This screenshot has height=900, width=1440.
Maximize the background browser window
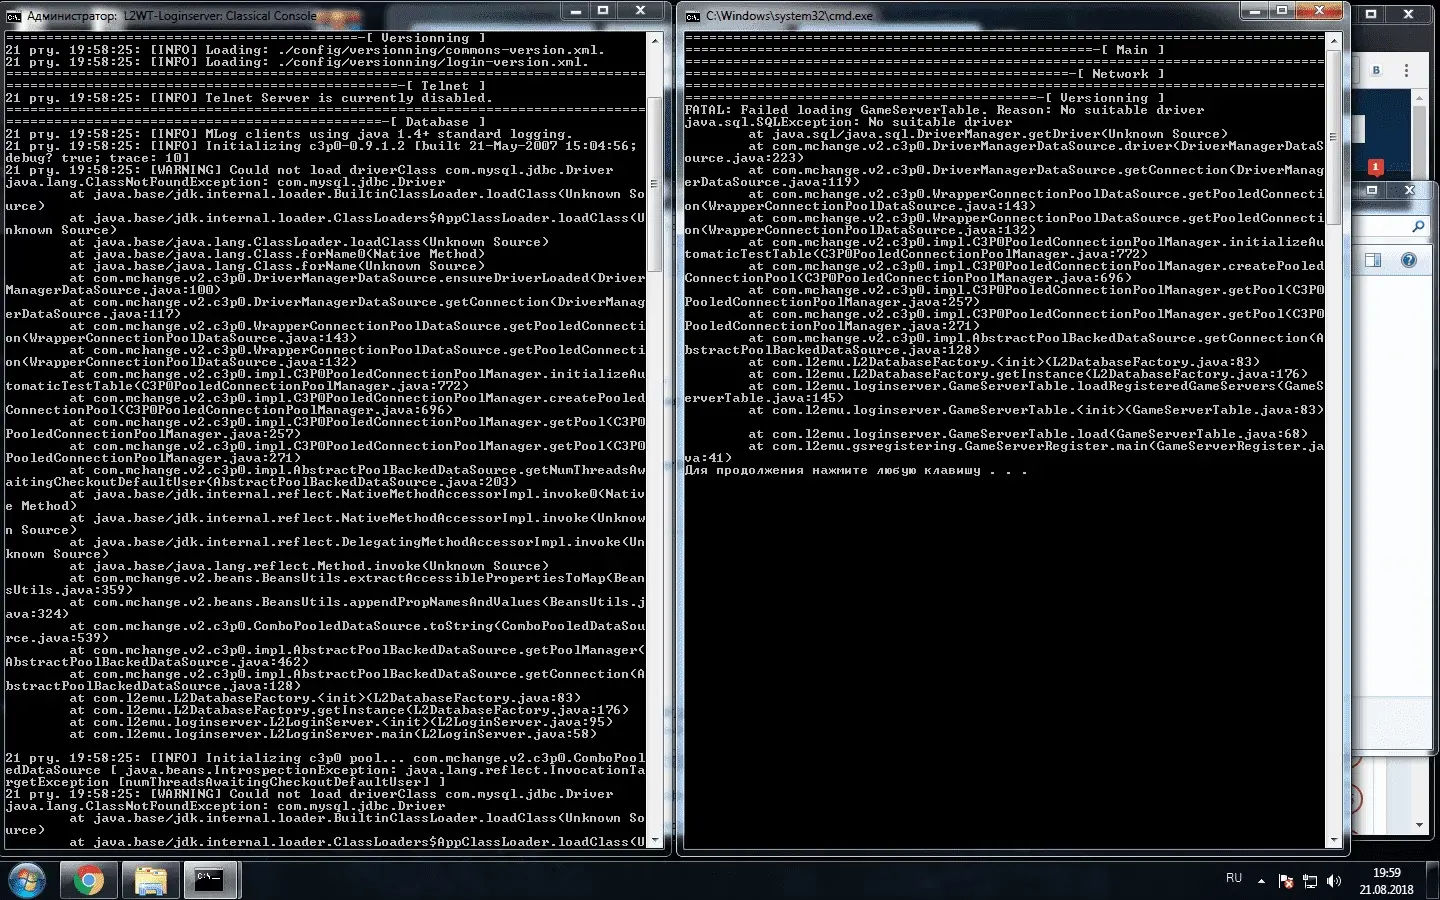pyautogui.click(x=1371, y=14)
